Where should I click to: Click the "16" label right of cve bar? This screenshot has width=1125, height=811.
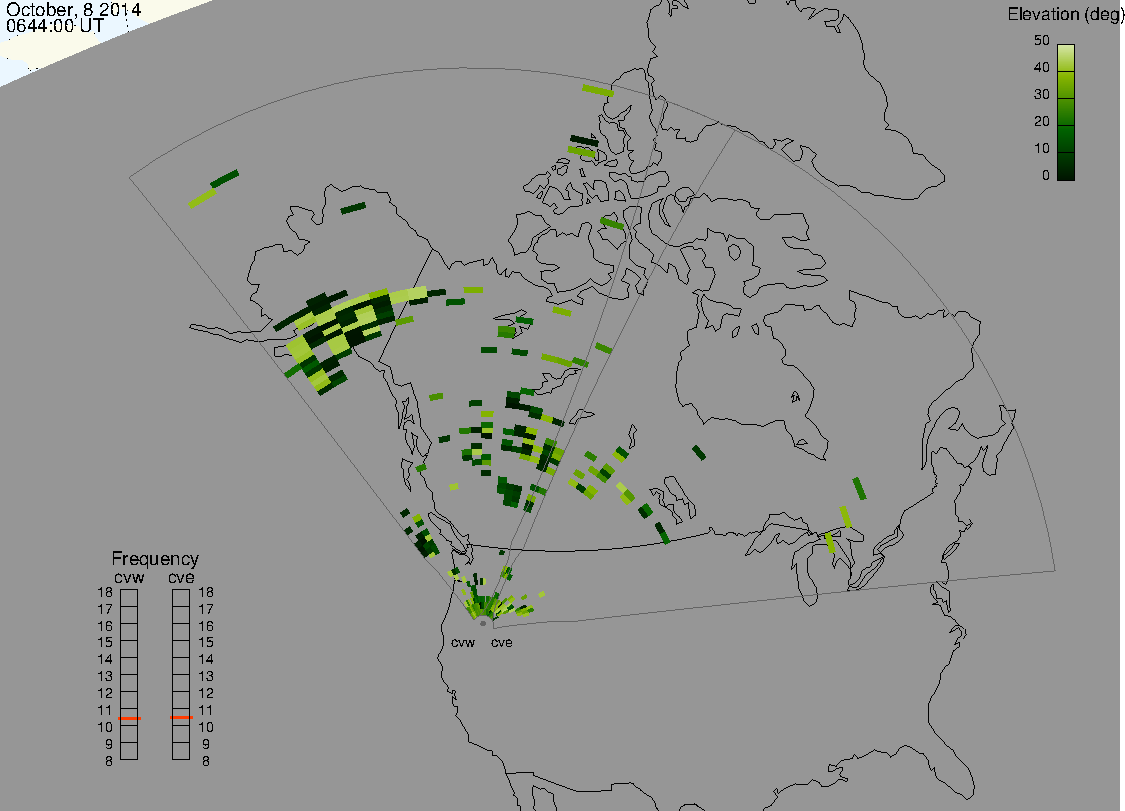point(206,627)
